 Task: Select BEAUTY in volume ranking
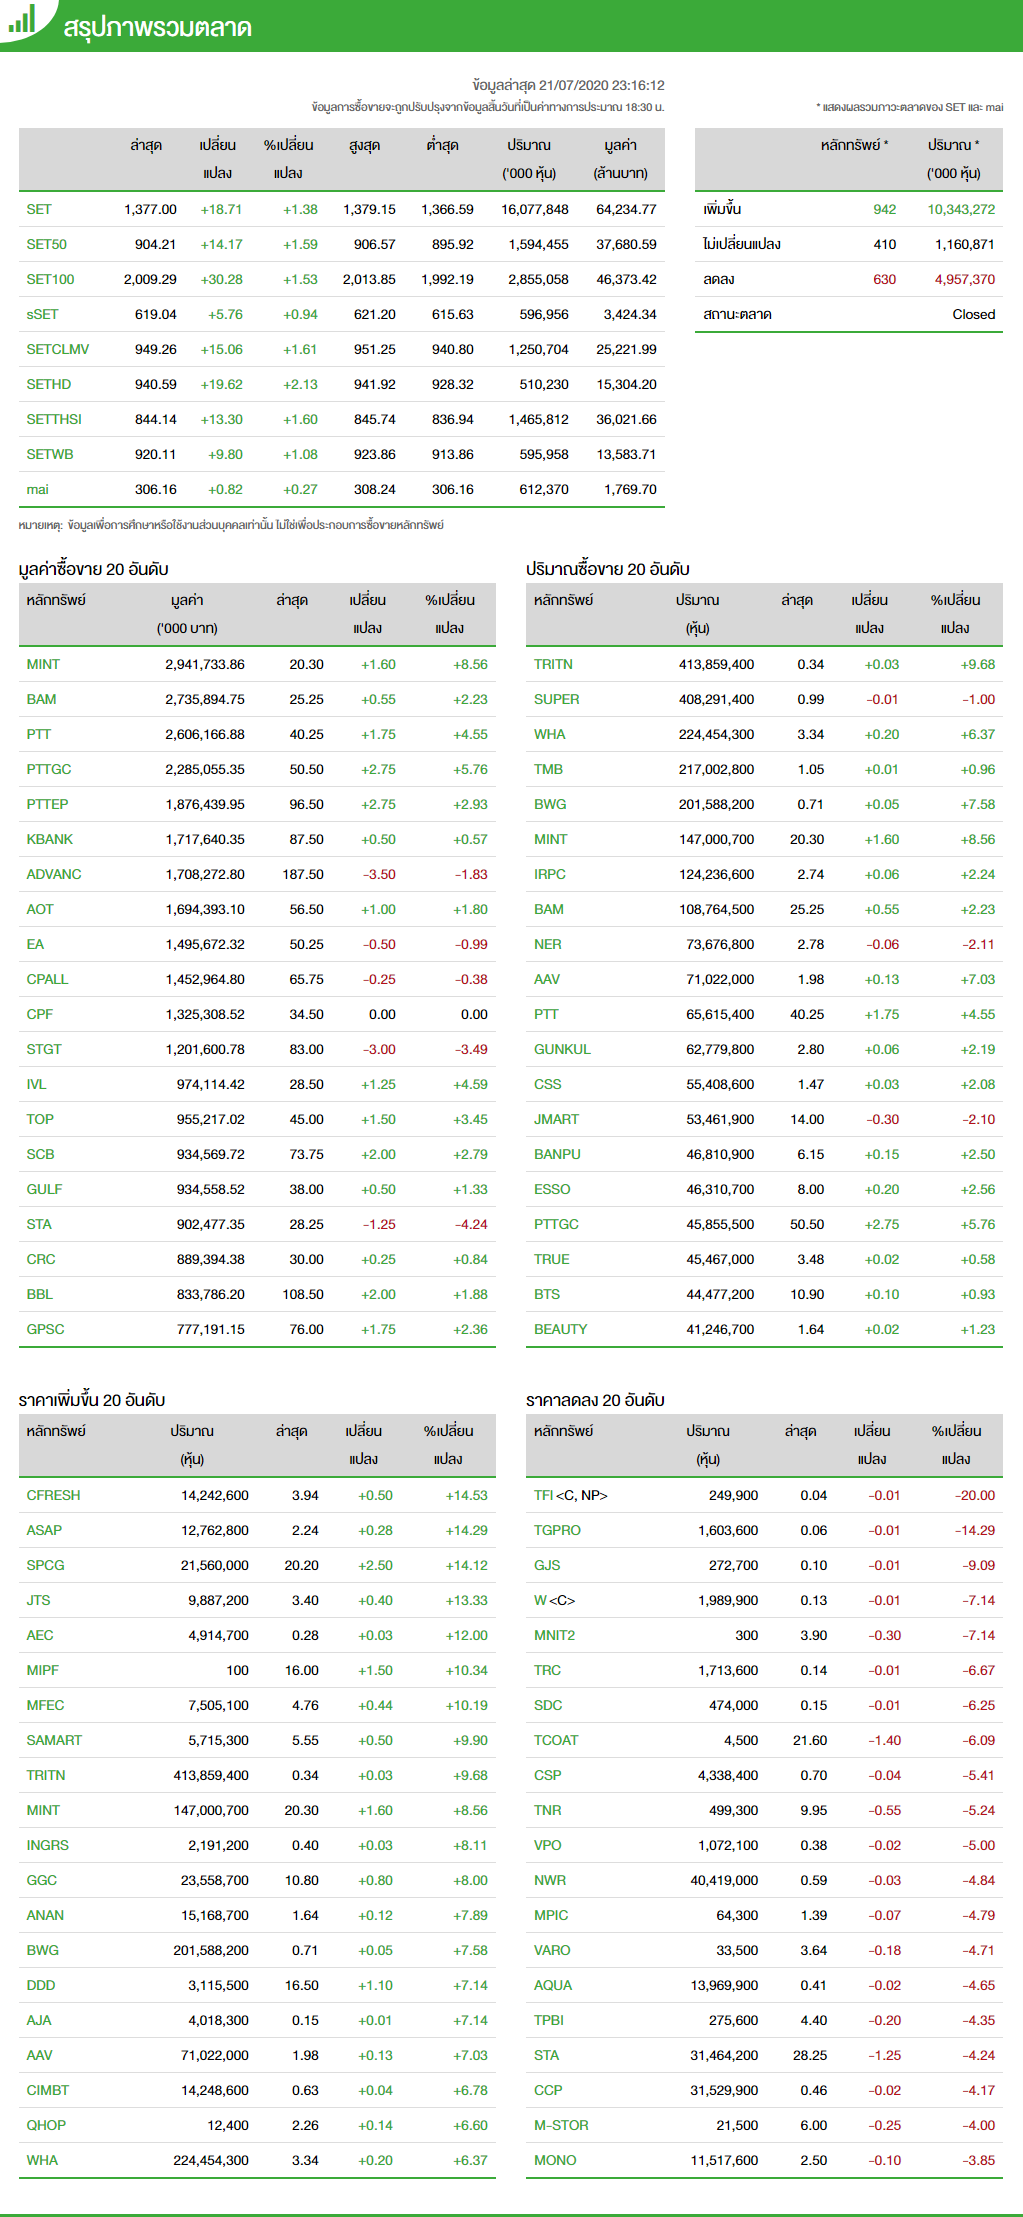(x=560, y=1329)
